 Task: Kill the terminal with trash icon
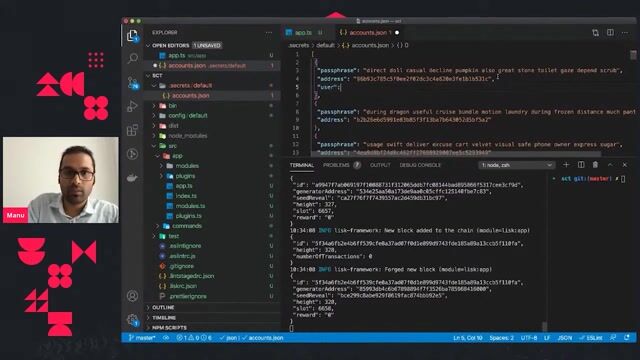tap(596, 164)
